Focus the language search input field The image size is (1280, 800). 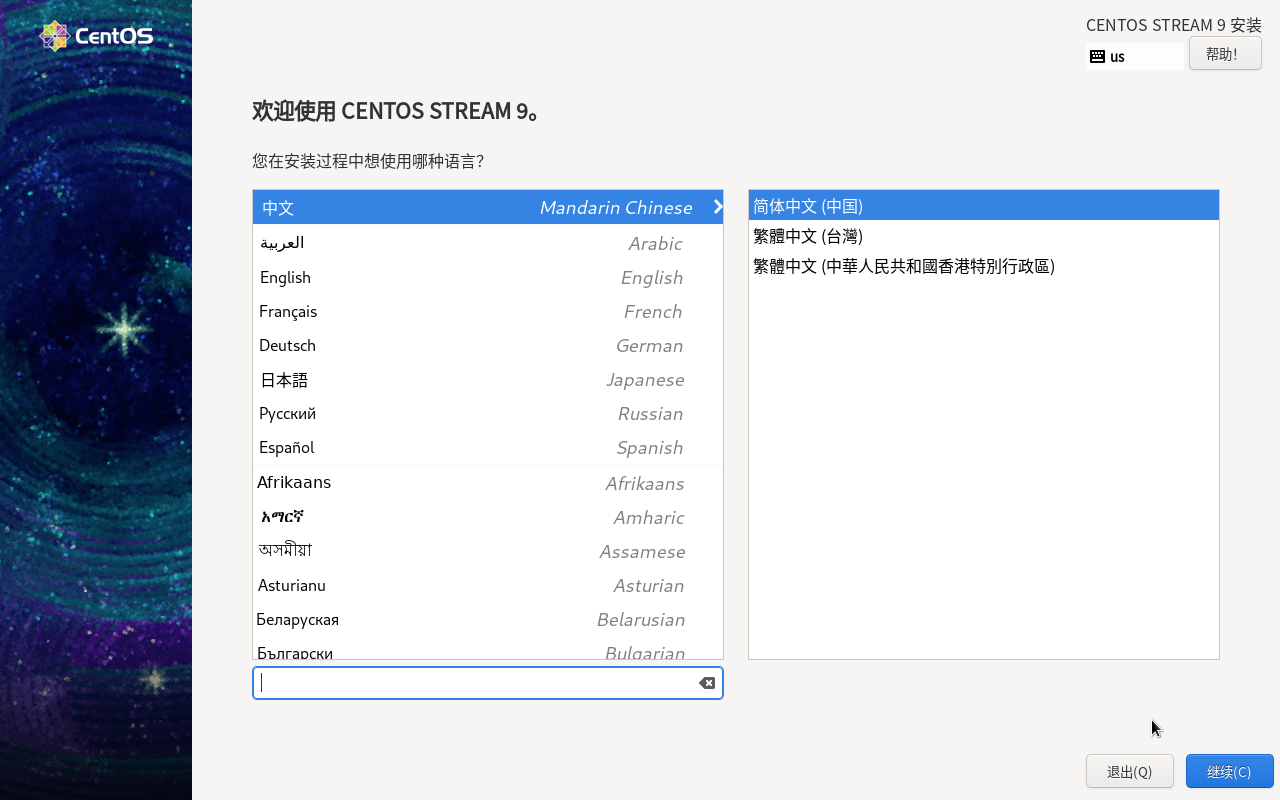click(488, 683)
